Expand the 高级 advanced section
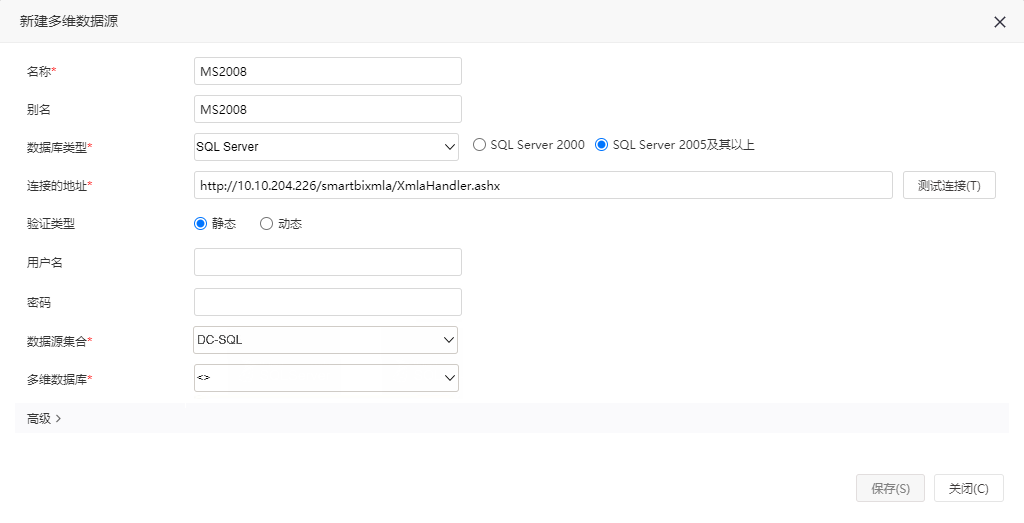Image resolution: width=1024 pixels, height=523 pixels. click(44, 419)
